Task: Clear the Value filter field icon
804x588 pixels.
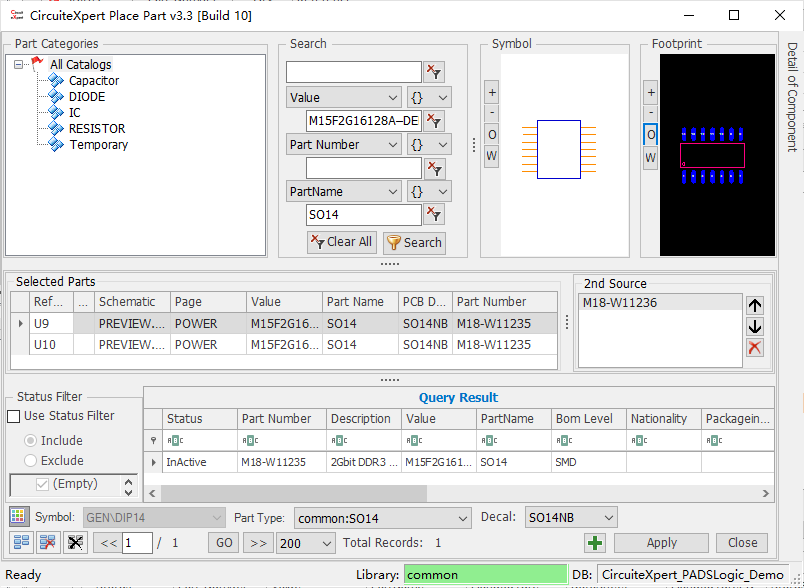Action: pyautogui.click(x=434, y=121)
